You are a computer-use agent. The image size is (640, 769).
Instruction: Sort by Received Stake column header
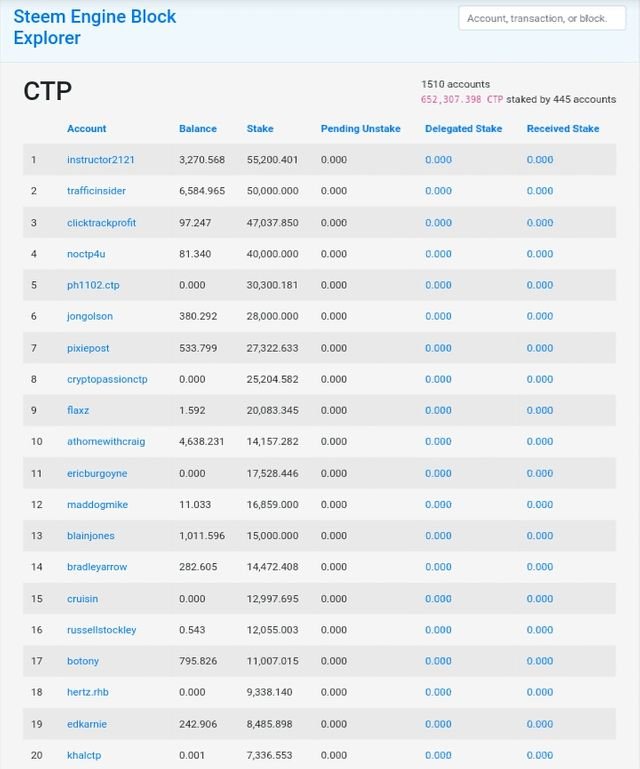pos(563,129)
